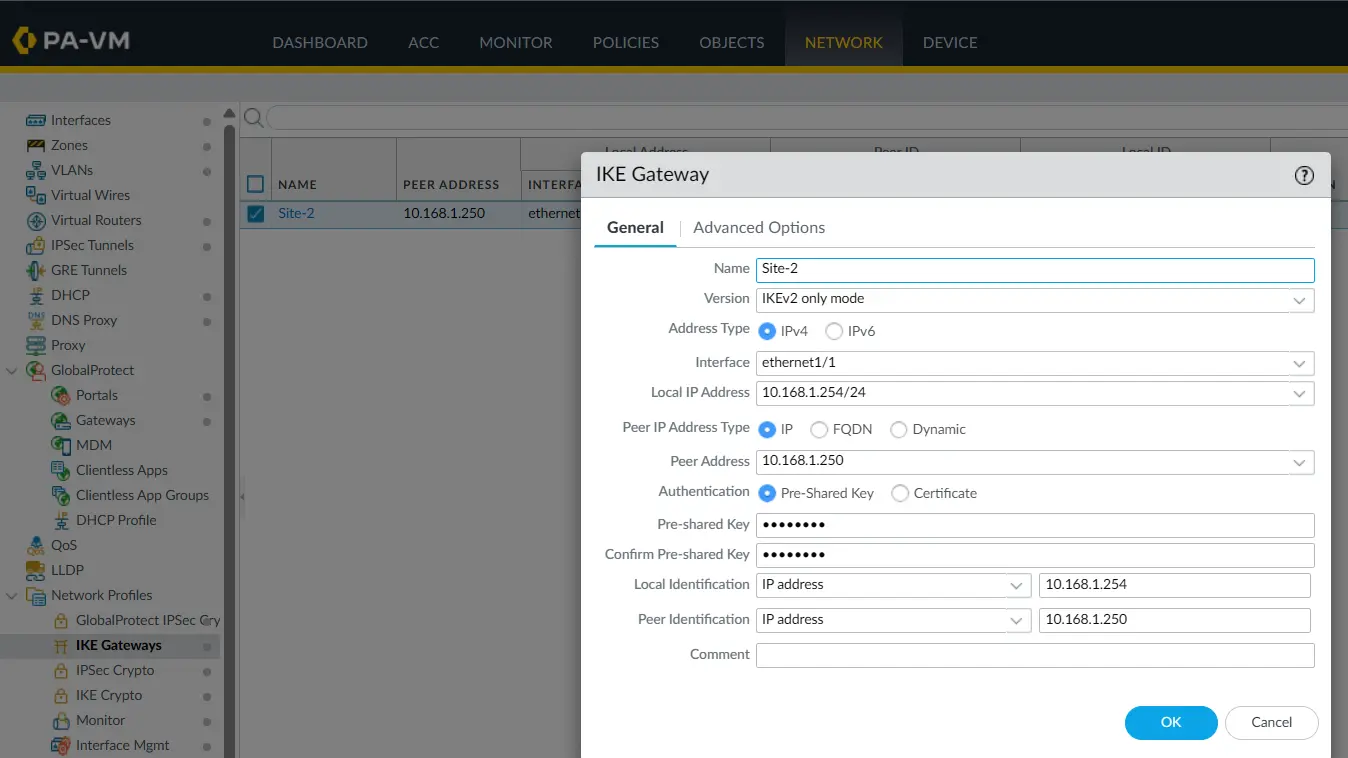The image size is (1348, 758).
Task: Open Peer Identification type dropdown
Action: (1017, 621)
